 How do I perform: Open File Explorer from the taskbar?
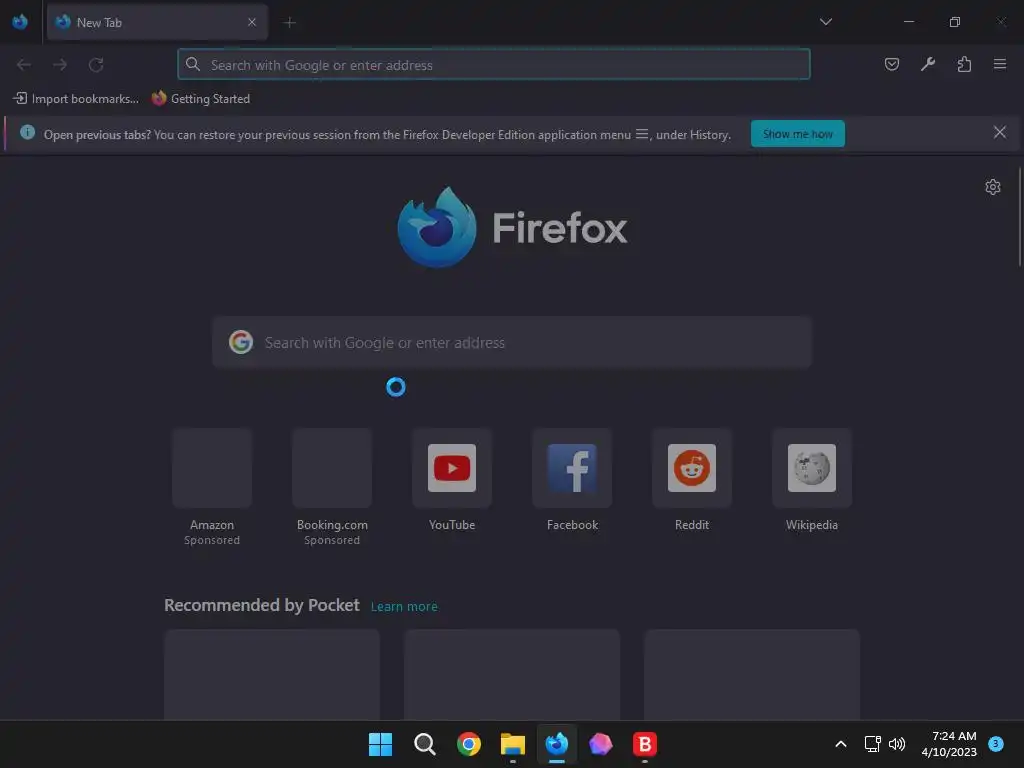[513, 744]
